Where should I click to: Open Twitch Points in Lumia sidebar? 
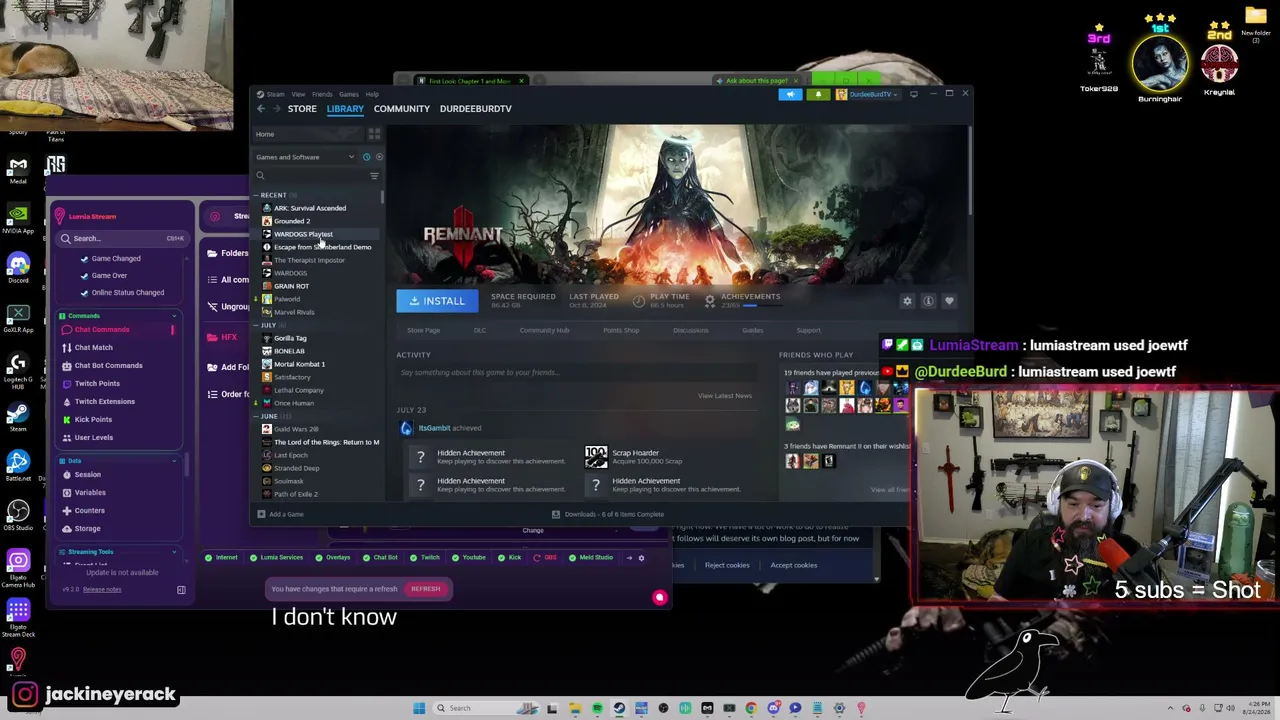point(97,384)
